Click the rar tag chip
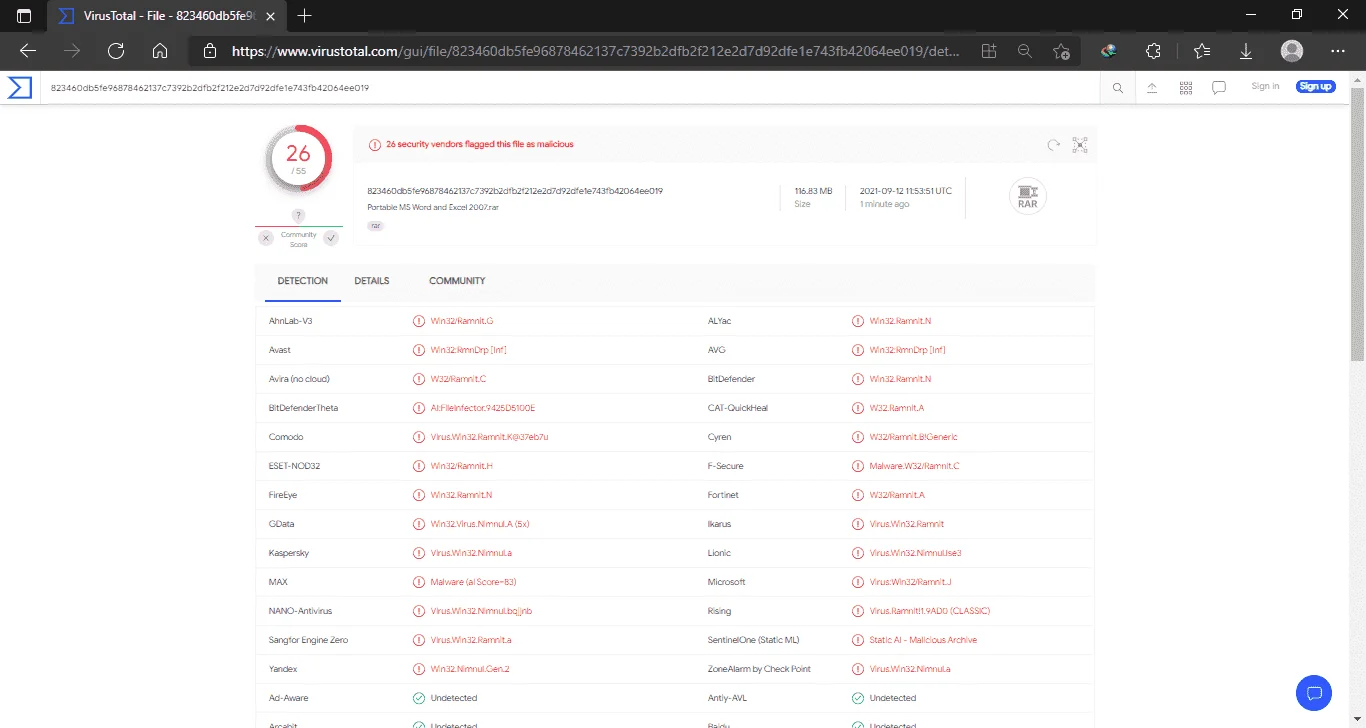The image size is (1366, 728). [x=375, y=226]
